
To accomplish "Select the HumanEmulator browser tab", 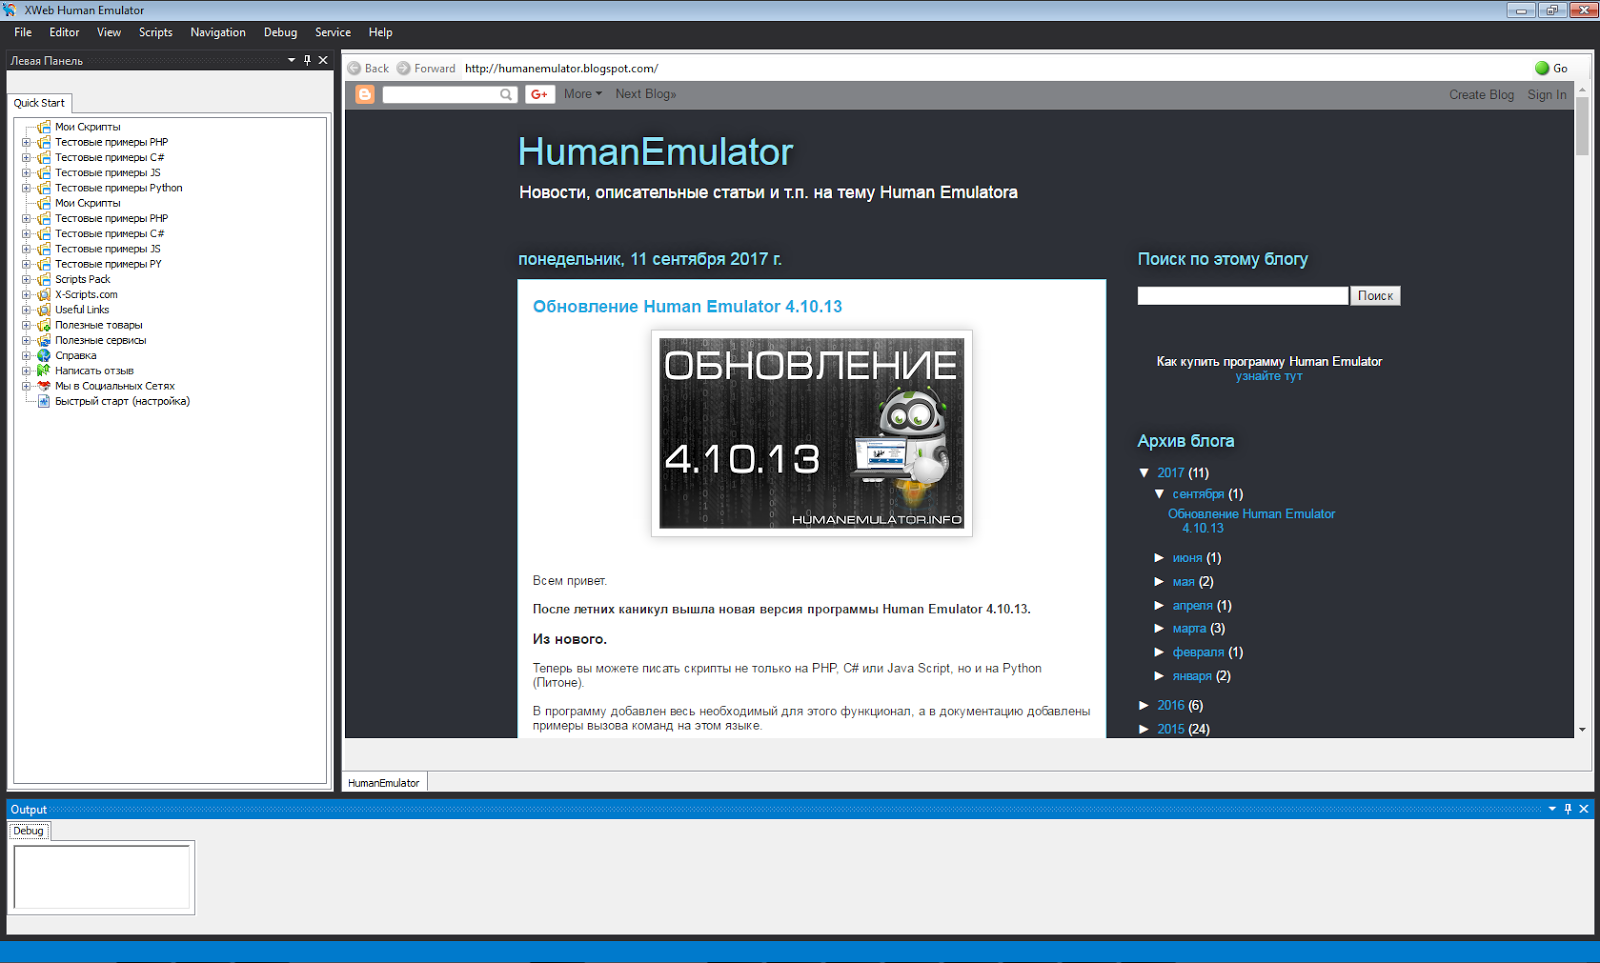I will [384, 783].
